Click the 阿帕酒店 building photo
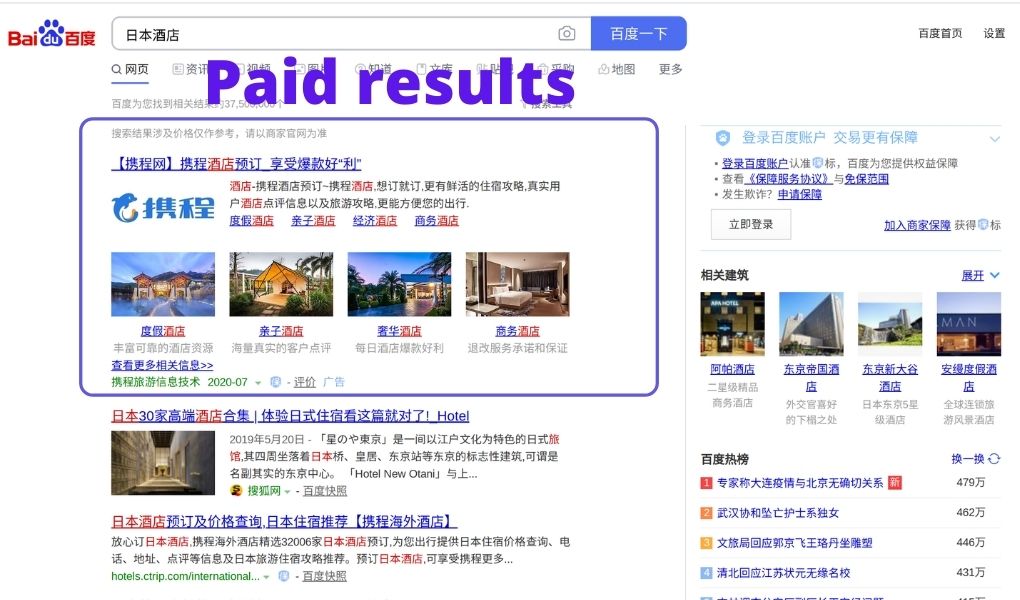 (732, 324)
